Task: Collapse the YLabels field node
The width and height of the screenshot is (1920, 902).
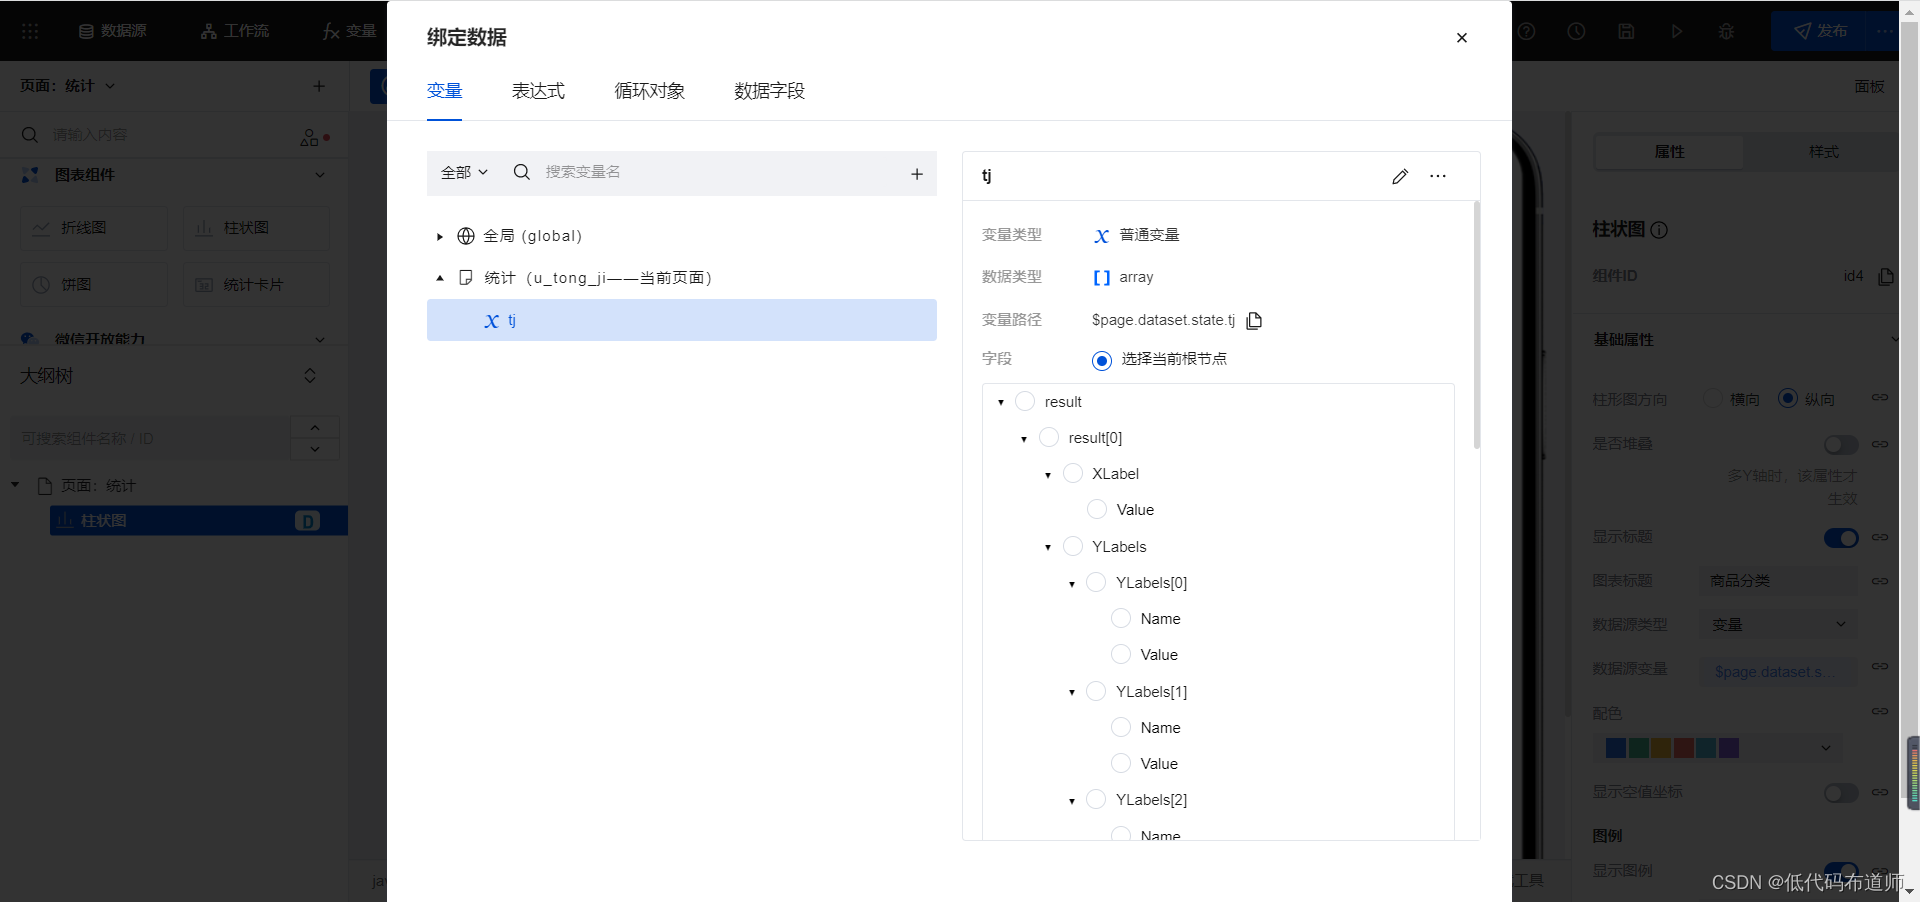Action: point(1048,547)
